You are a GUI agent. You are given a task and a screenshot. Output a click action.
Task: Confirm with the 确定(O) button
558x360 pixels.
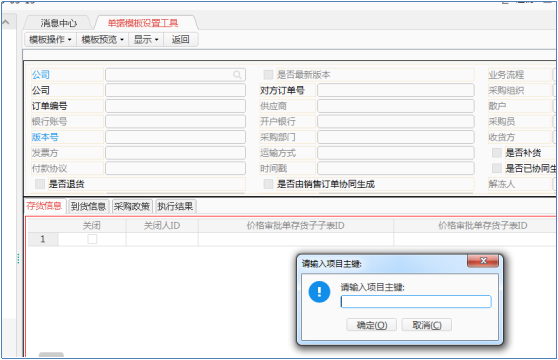(x=372, y=325)
